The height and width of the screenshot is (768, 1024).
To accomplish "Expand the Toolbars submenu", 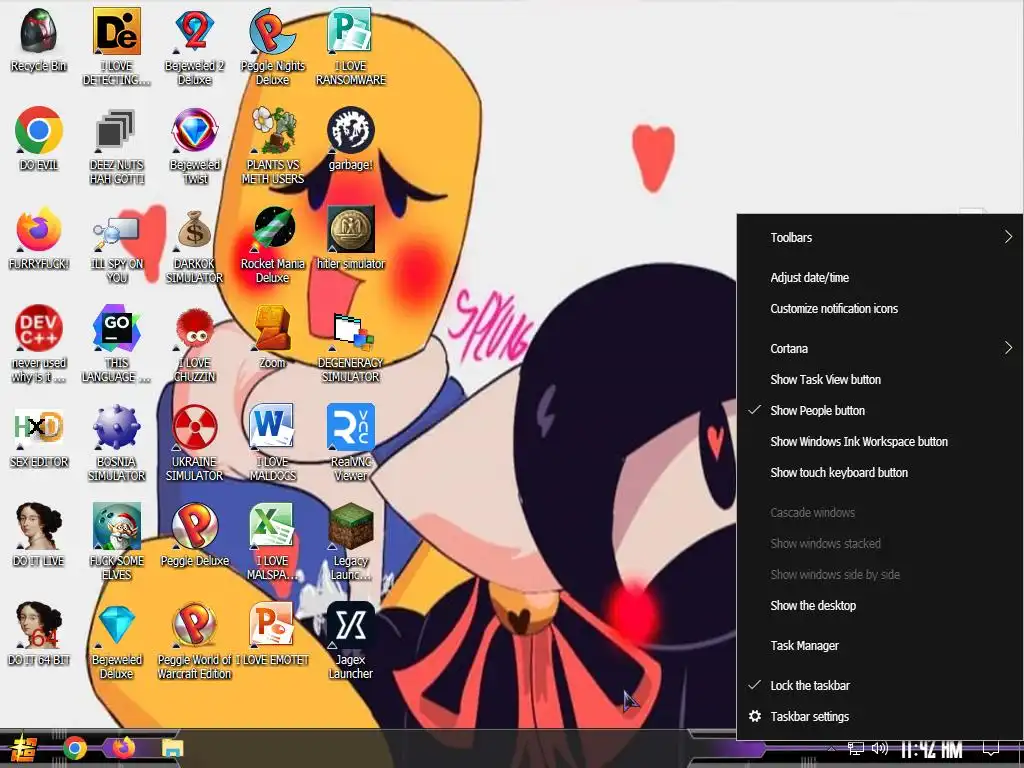I will [x=879, y=237].
